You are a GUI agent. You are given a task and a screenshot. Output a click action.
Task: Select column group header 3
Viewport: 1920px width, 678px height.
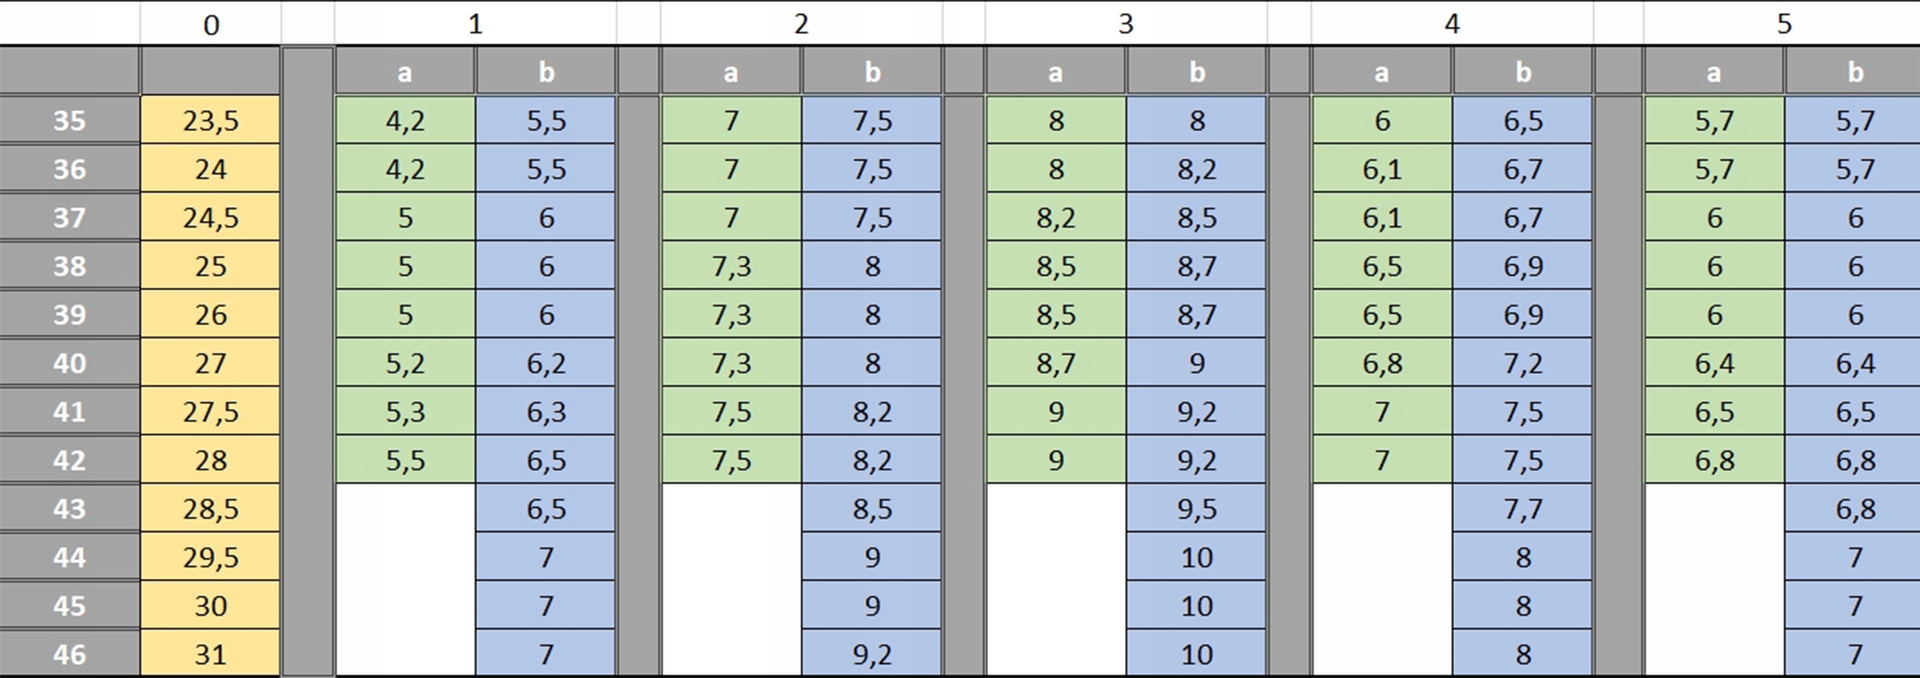1126,24
